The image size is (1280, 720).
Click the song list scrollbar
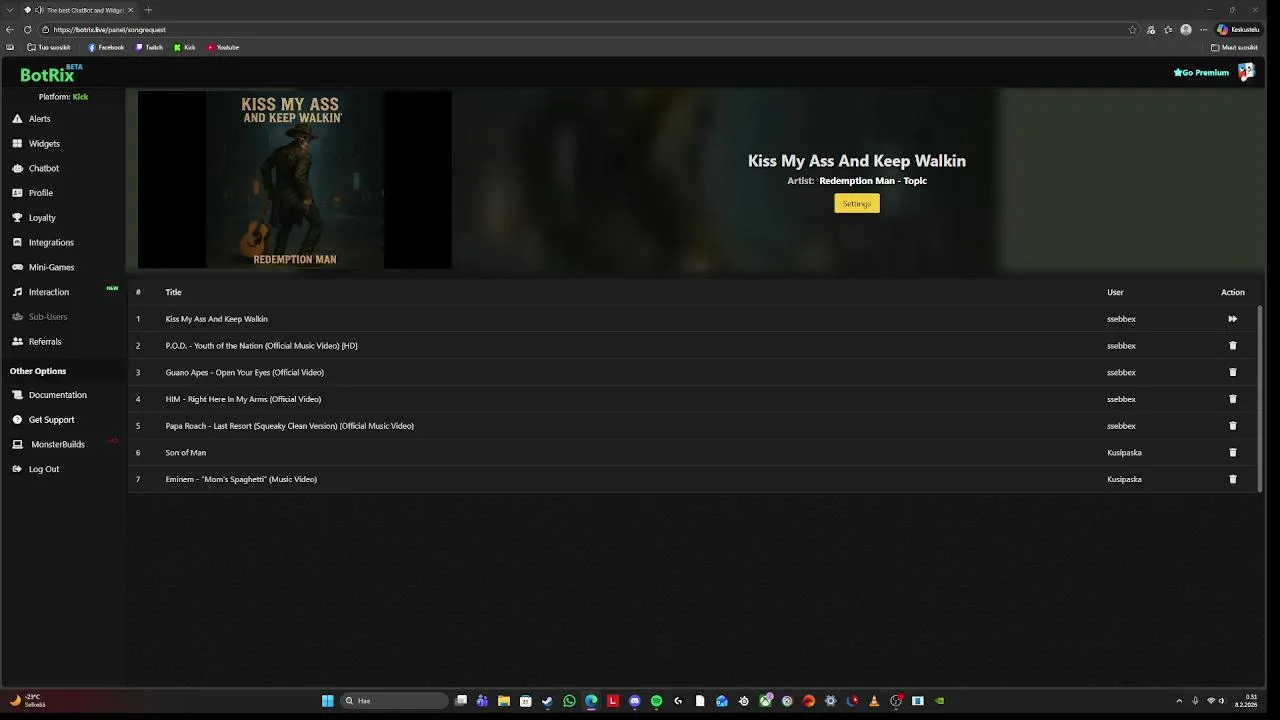pos(1260,397)
